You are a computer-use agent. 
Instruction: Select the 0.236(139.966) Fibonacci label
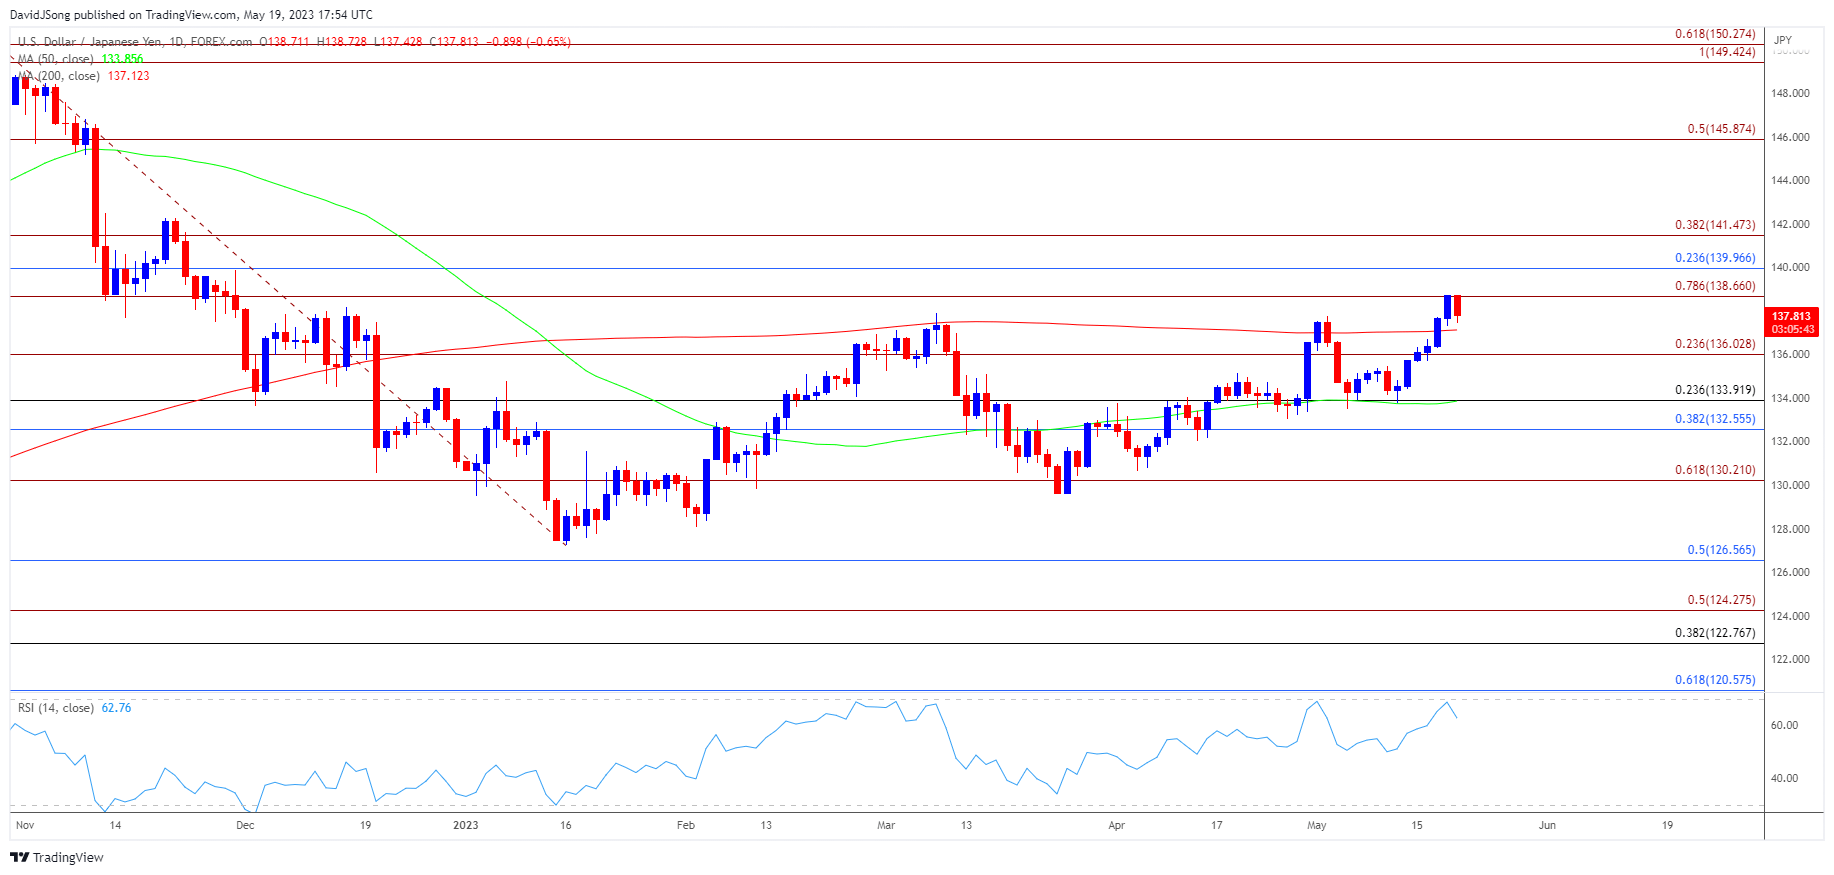click(x=1715, y=258)
